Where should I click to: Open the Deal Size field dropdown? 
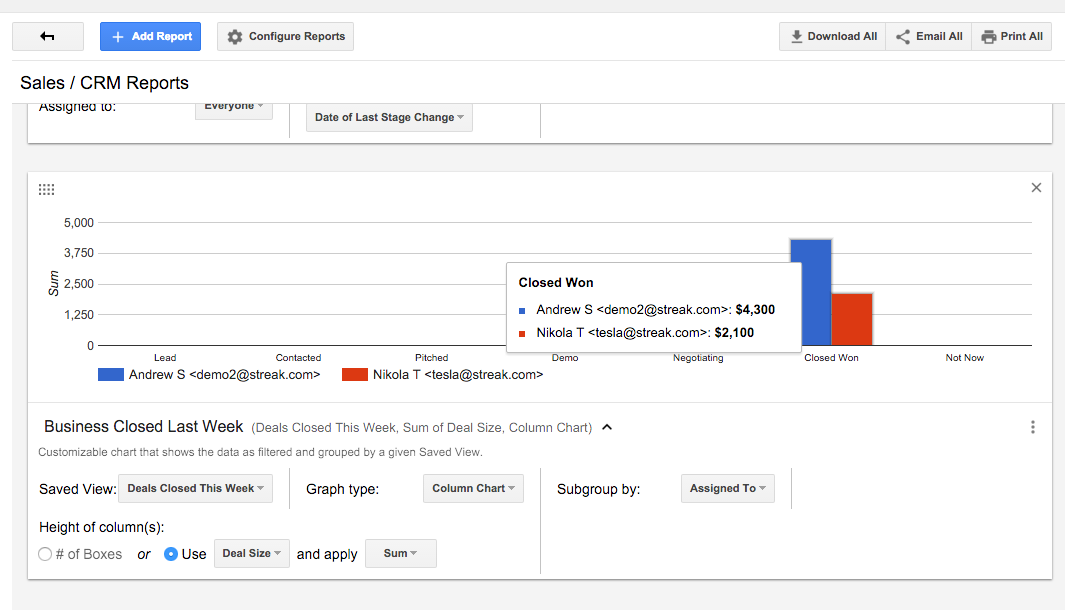(252, 554)
